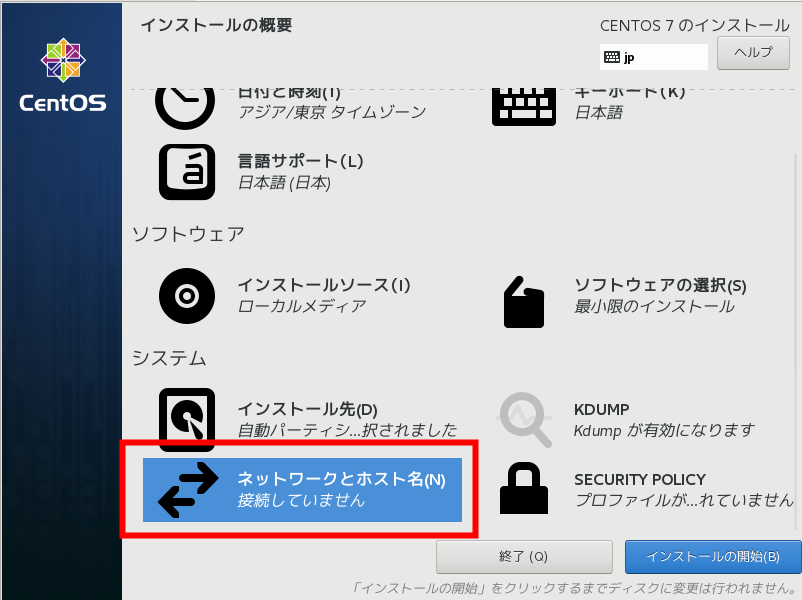Open the software selection package icon
The image size is (802, 600).
(x=523, y=302)
